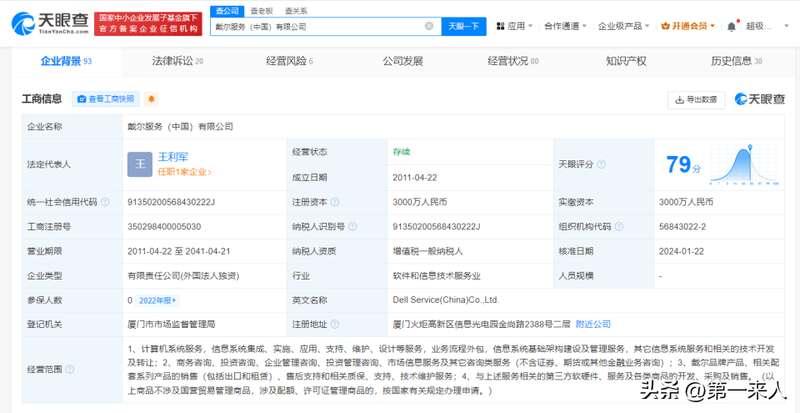This screenshot has height=413, width=800.
Task: Switch to the 历史信息 tab
Action: point(736,61)
